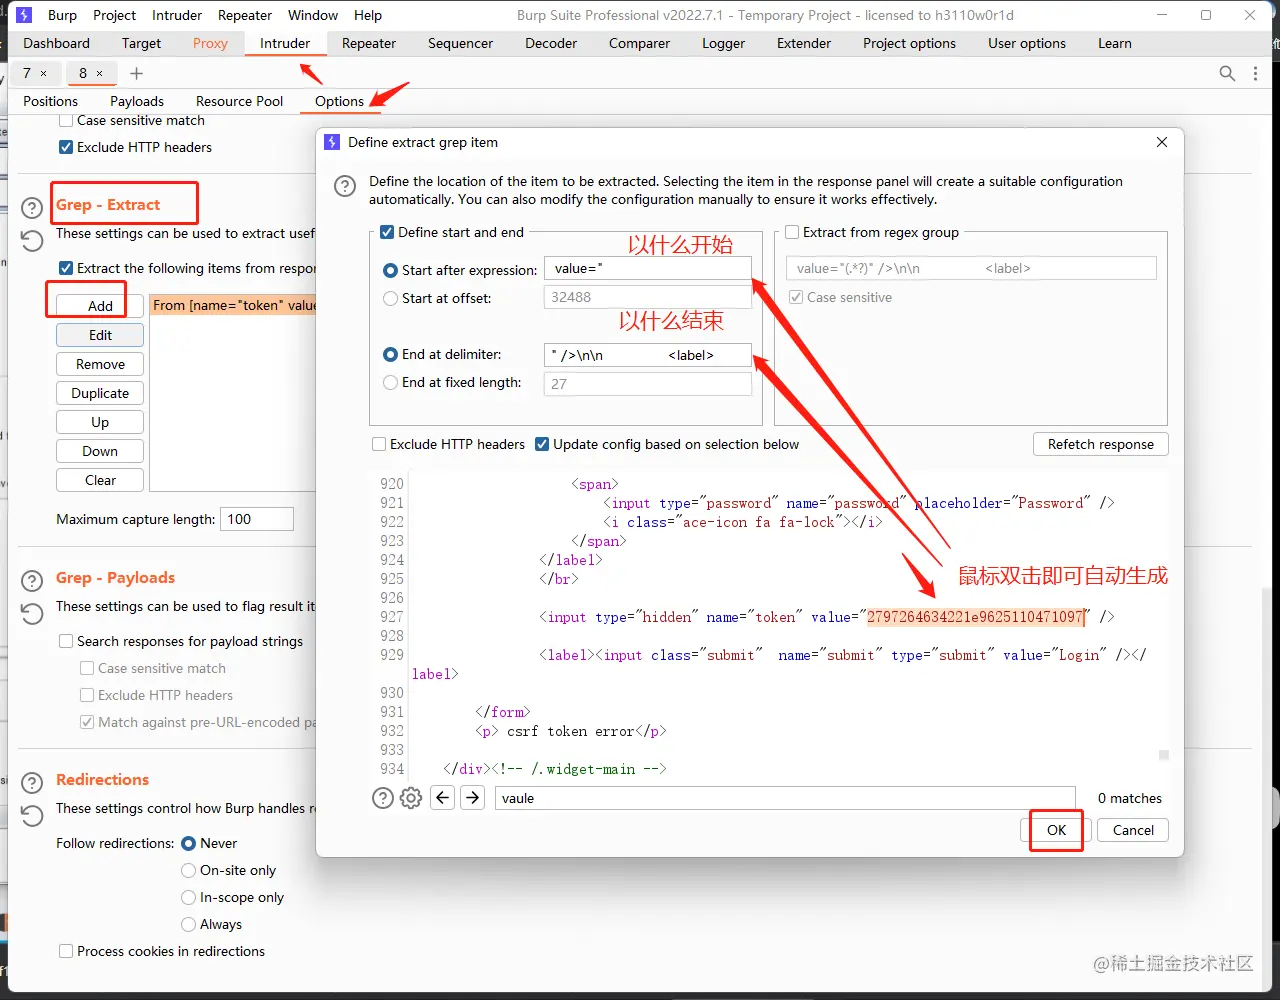Screen dimensions: 1280x1000
Task: Open the Help menu
Action: pos(368,15)
